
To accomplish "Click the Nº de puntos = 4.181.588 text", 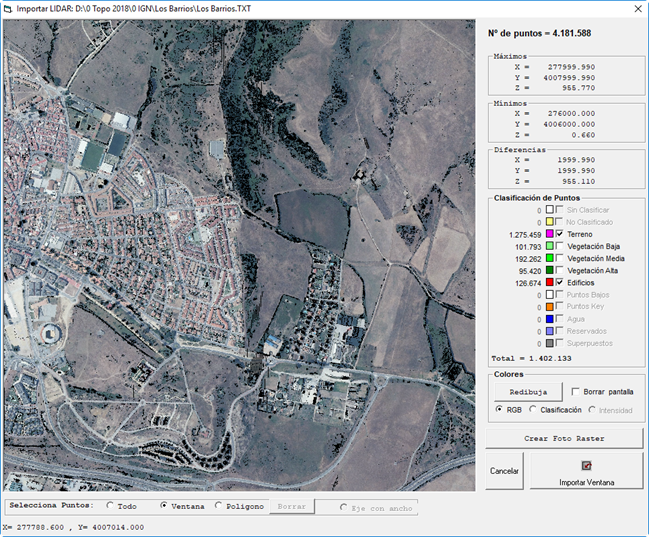I will (539, 34).
